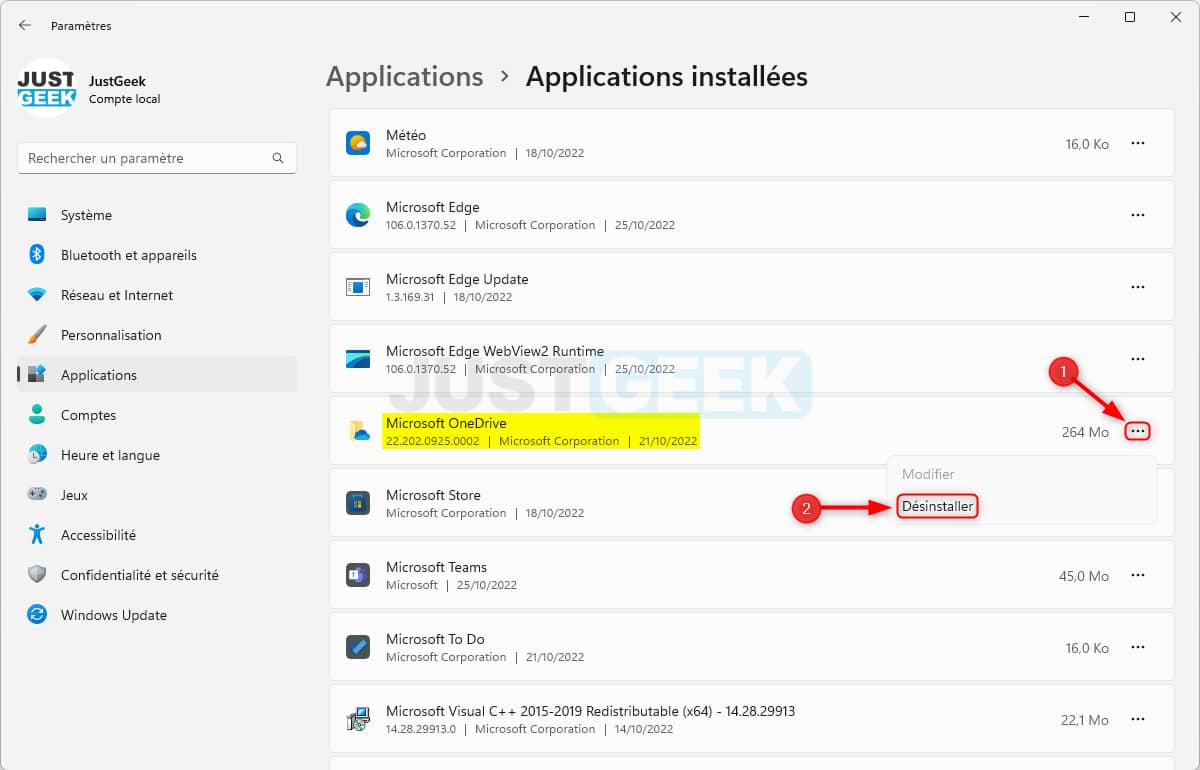1200x770 pixels.
Task: Select the Microsoft OneDrive entry name
Action: pos(446,423)
